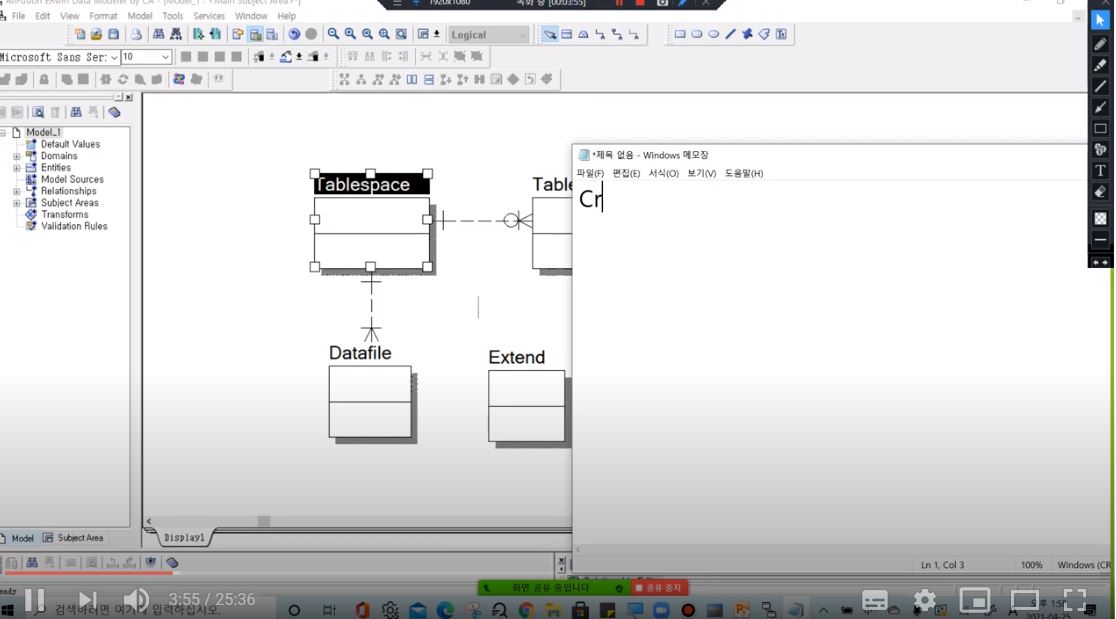
Task: Click the Save diskette icon in ERwin
Action: [113, 34]
